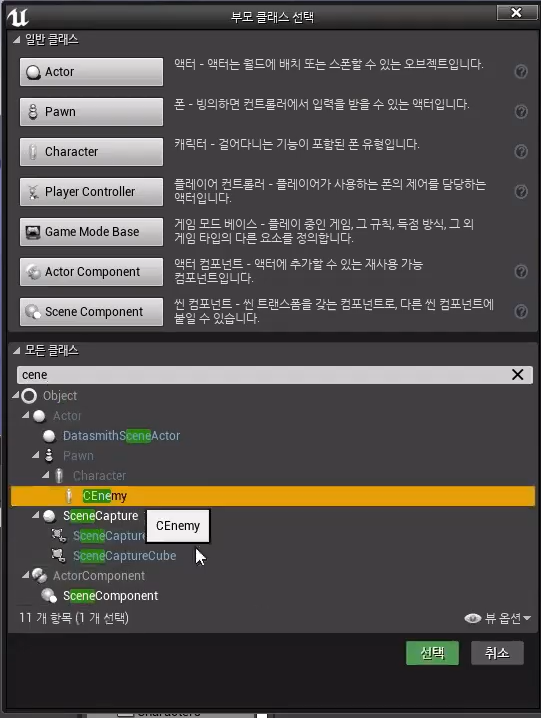The image size is (541, 718).
Task: Click the 취소 cancel button
Action: point(497,653)
